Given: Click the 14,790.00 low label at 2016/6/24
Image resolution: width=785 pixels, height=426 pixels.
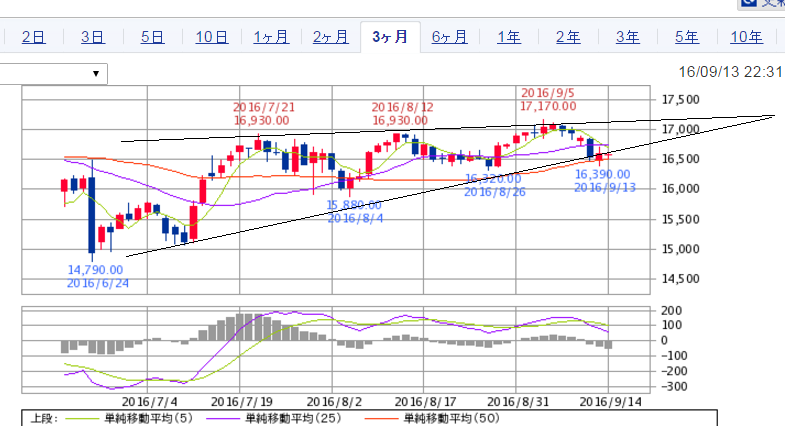Looking at the screenshot, I should pos(96,269).
